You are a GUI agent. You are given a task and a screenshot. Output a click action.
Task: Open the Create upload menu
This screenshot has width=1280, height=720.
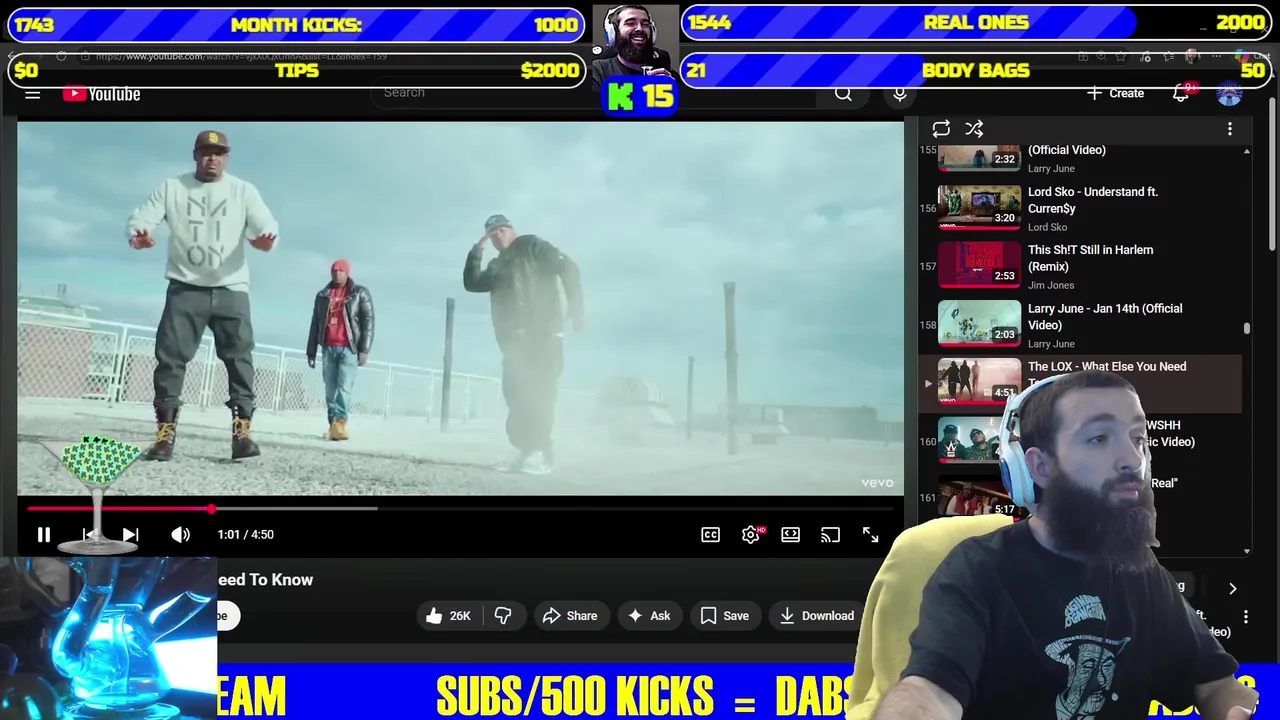[1115, 93]
